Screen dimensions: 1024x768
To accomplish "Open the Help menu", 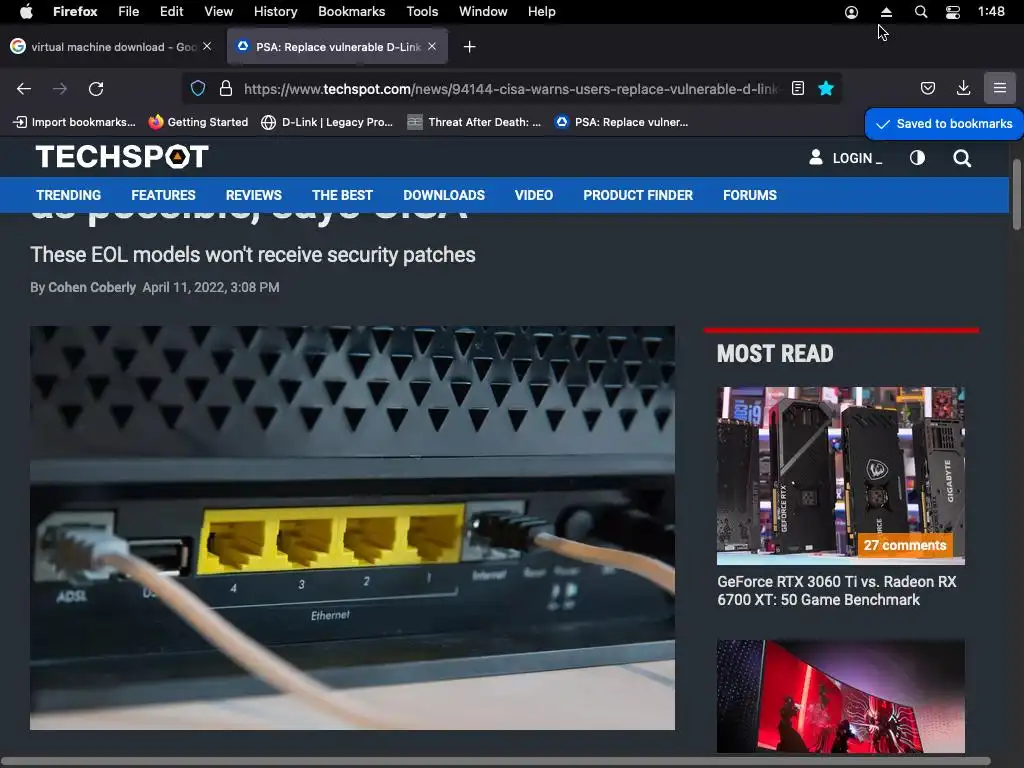I will coord(541,12).
